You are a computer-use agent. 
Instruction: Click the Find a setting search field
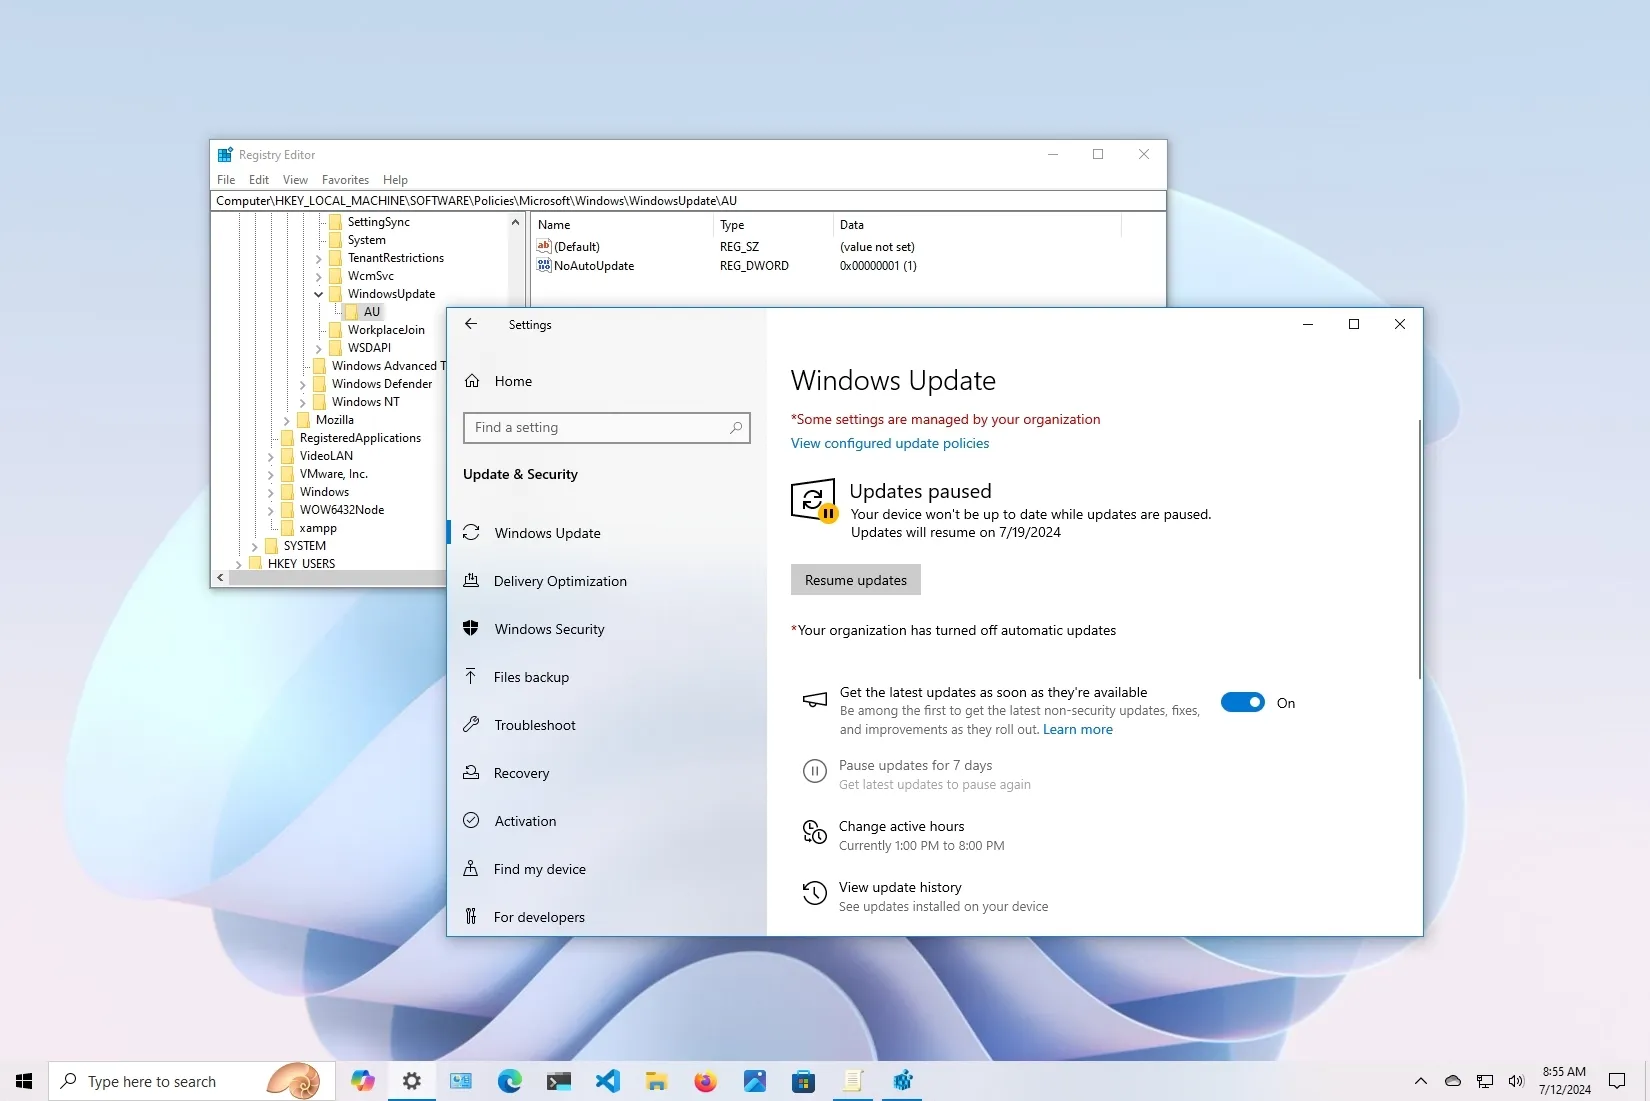(605, 427)
